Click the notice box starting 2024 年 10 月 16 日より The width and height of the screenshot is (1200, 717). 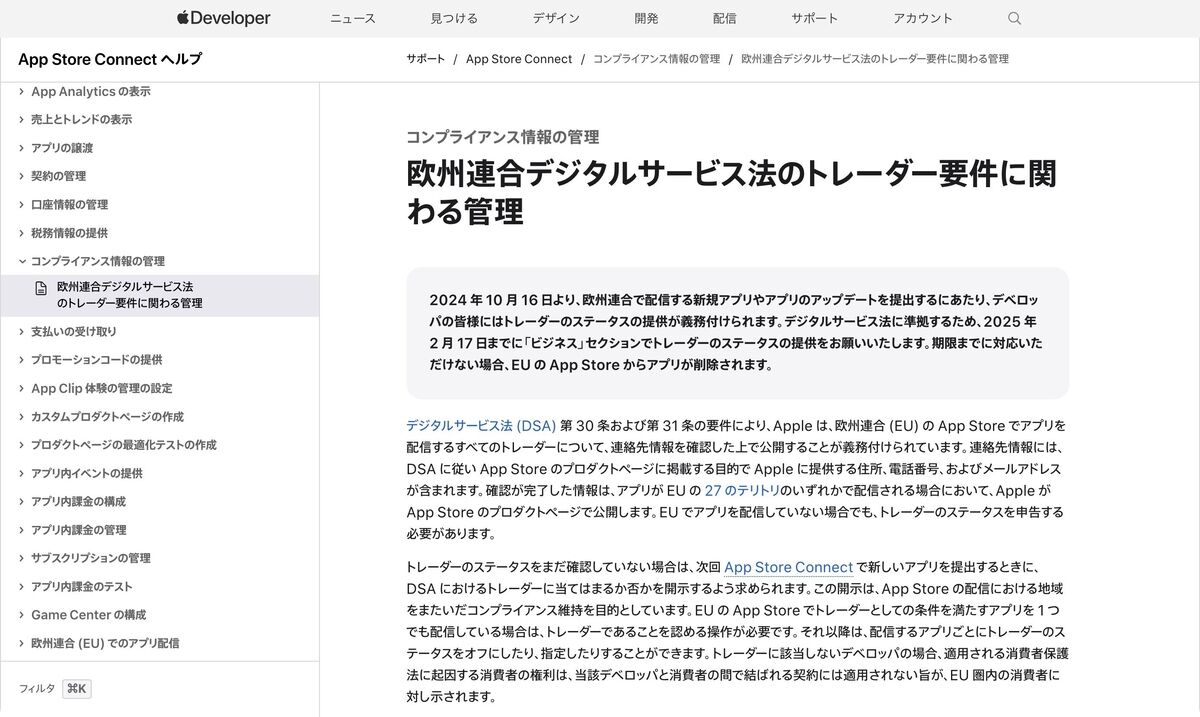(737, 333)
